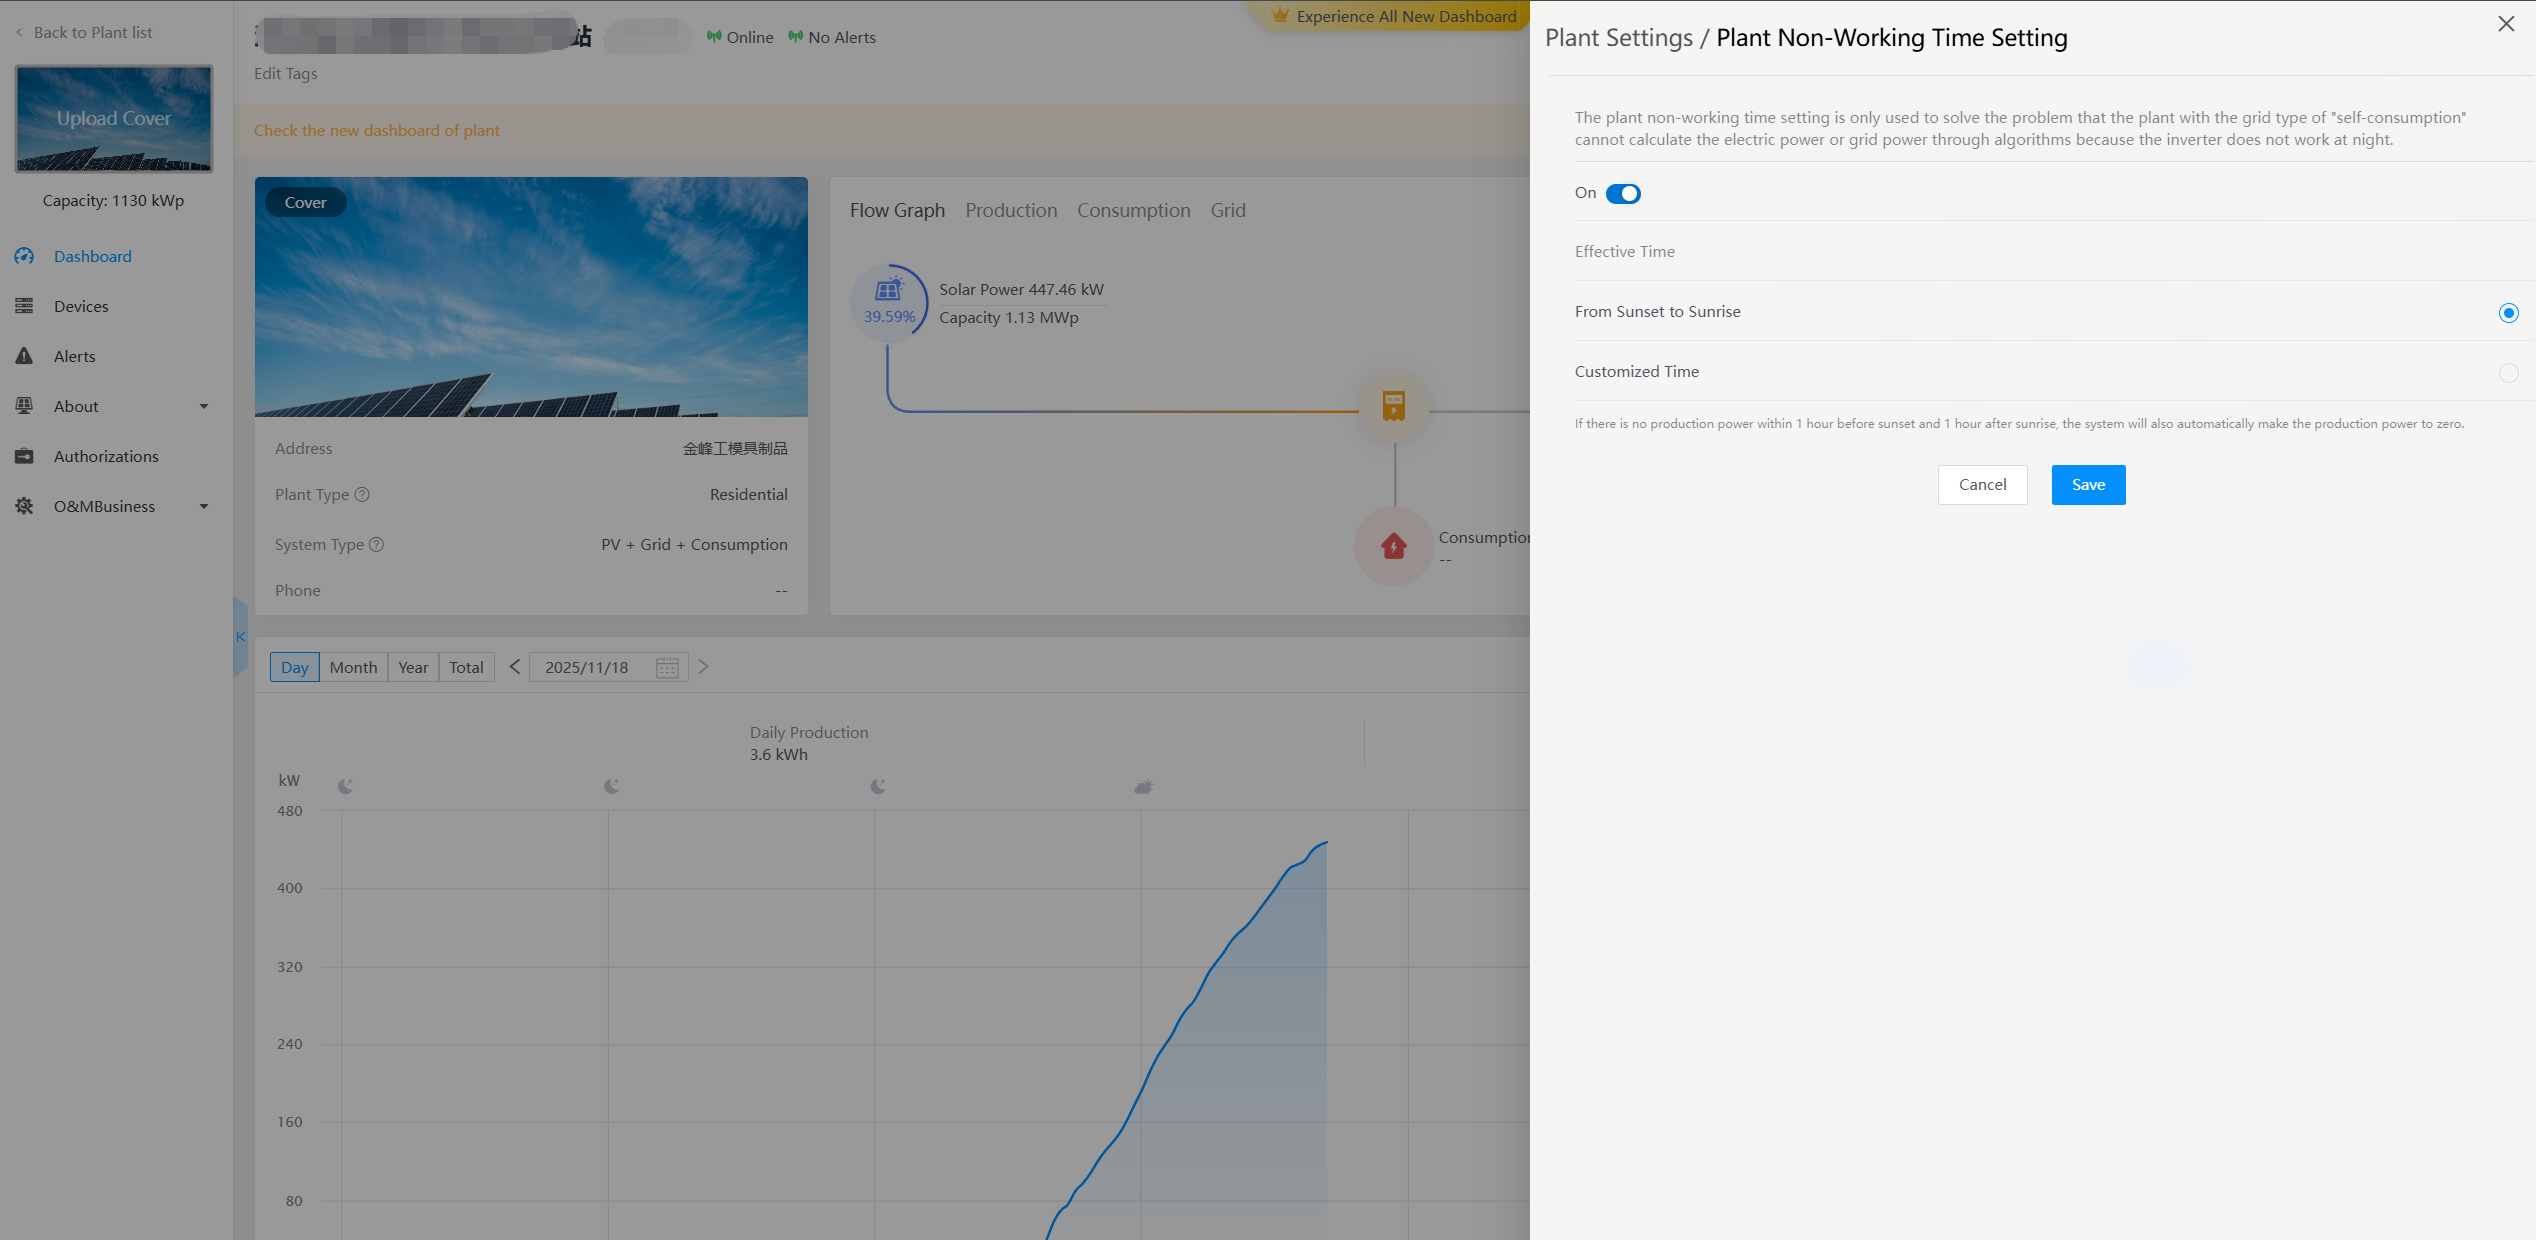Select From Sunset to Sunrise radio
This screenshot has width=2536, height=1240.
coord(2508,313)
